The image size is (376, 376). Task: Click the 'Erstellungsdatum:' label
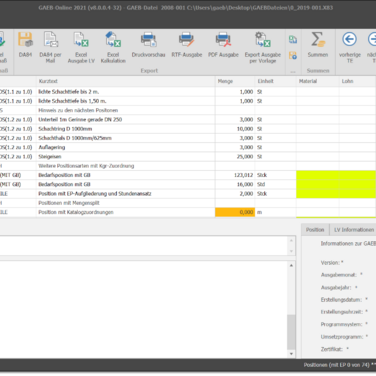coord(341,300)
